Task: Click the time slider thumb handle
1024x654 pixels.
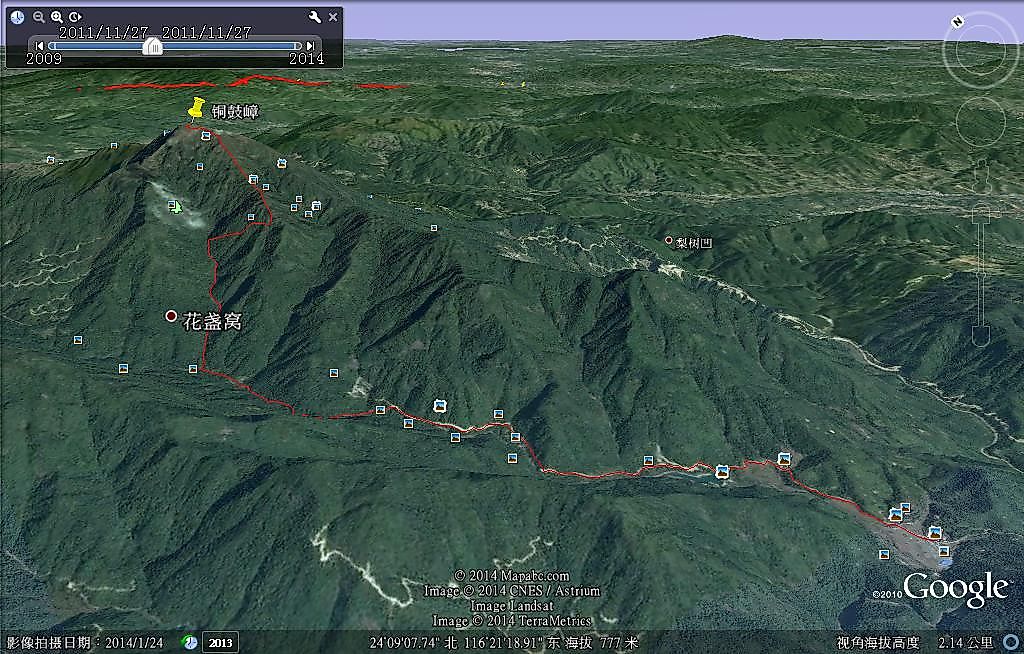Action: pos(152,46)
